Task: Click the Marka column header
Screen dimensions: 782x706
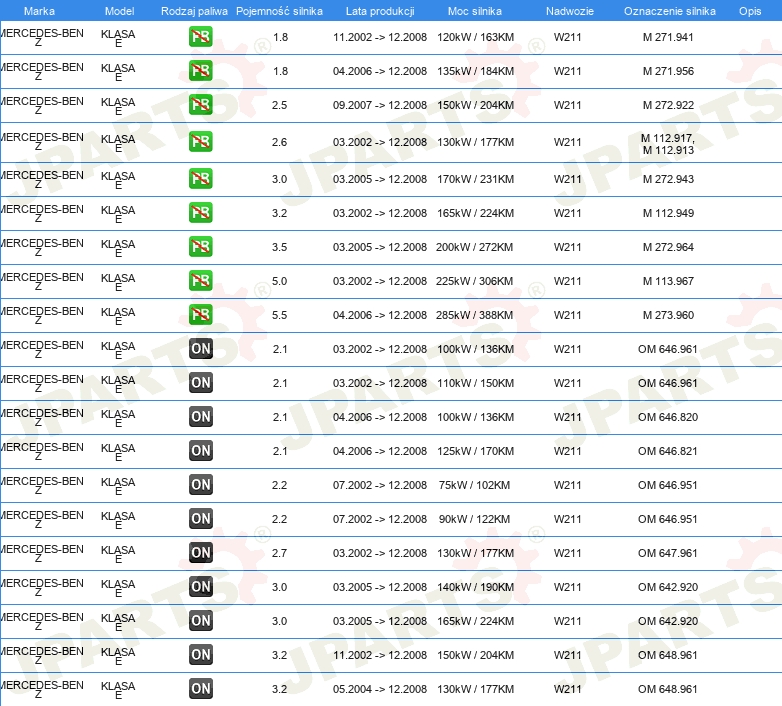Action: [39, 11]
